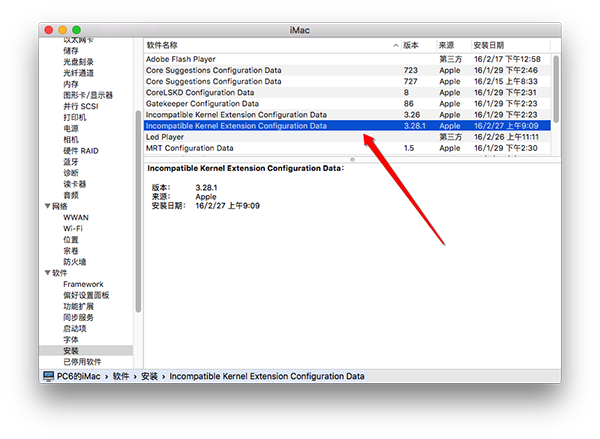Select the Gatekeeper Configuration Data row
This screenshot has width=600, height=439.
(347, 103)
